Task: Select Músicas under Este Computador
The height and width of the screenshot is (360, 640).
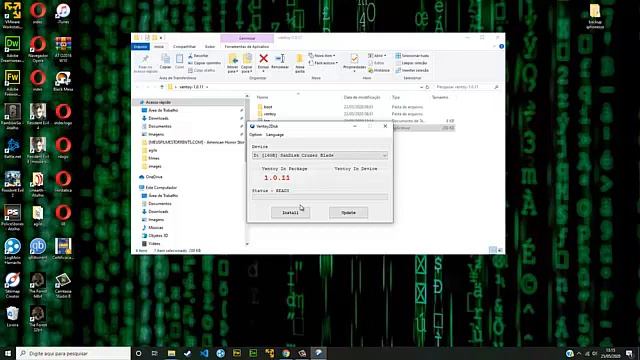Action: (156, 228)
